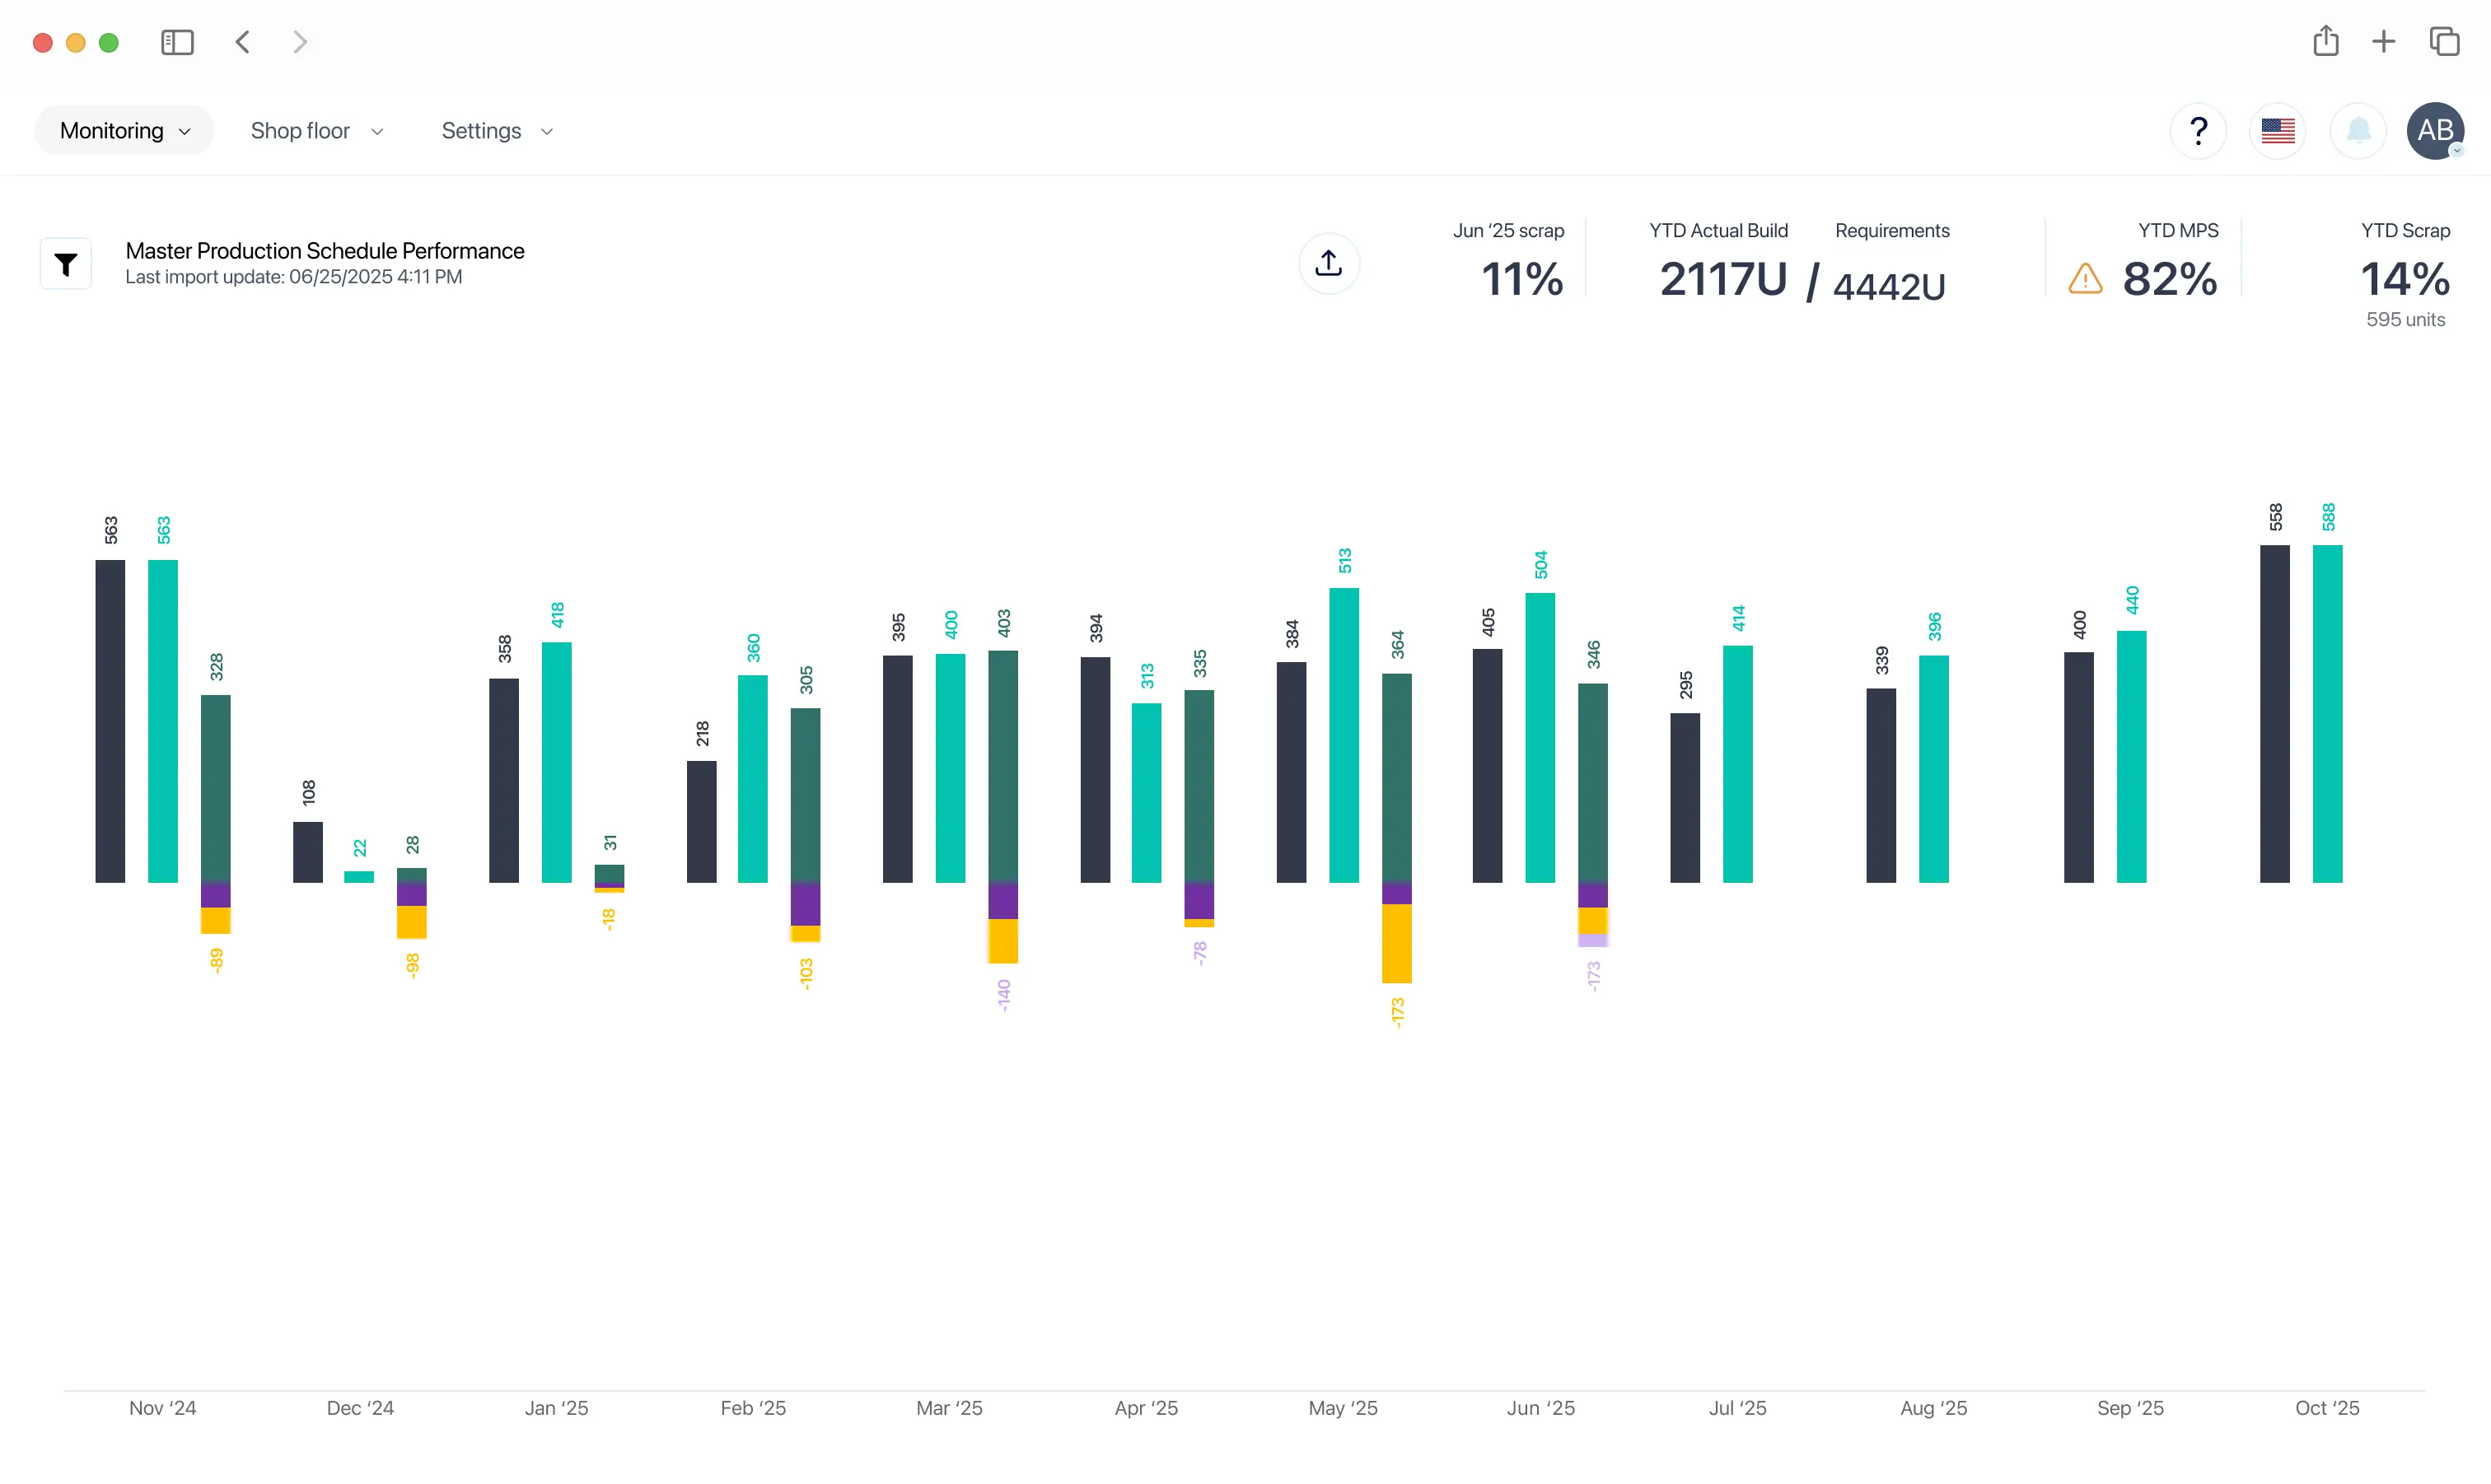This screenshot has width=2491, height=1484.
Task: Toggle the browser sidebar icon
Action: (177, 42)
